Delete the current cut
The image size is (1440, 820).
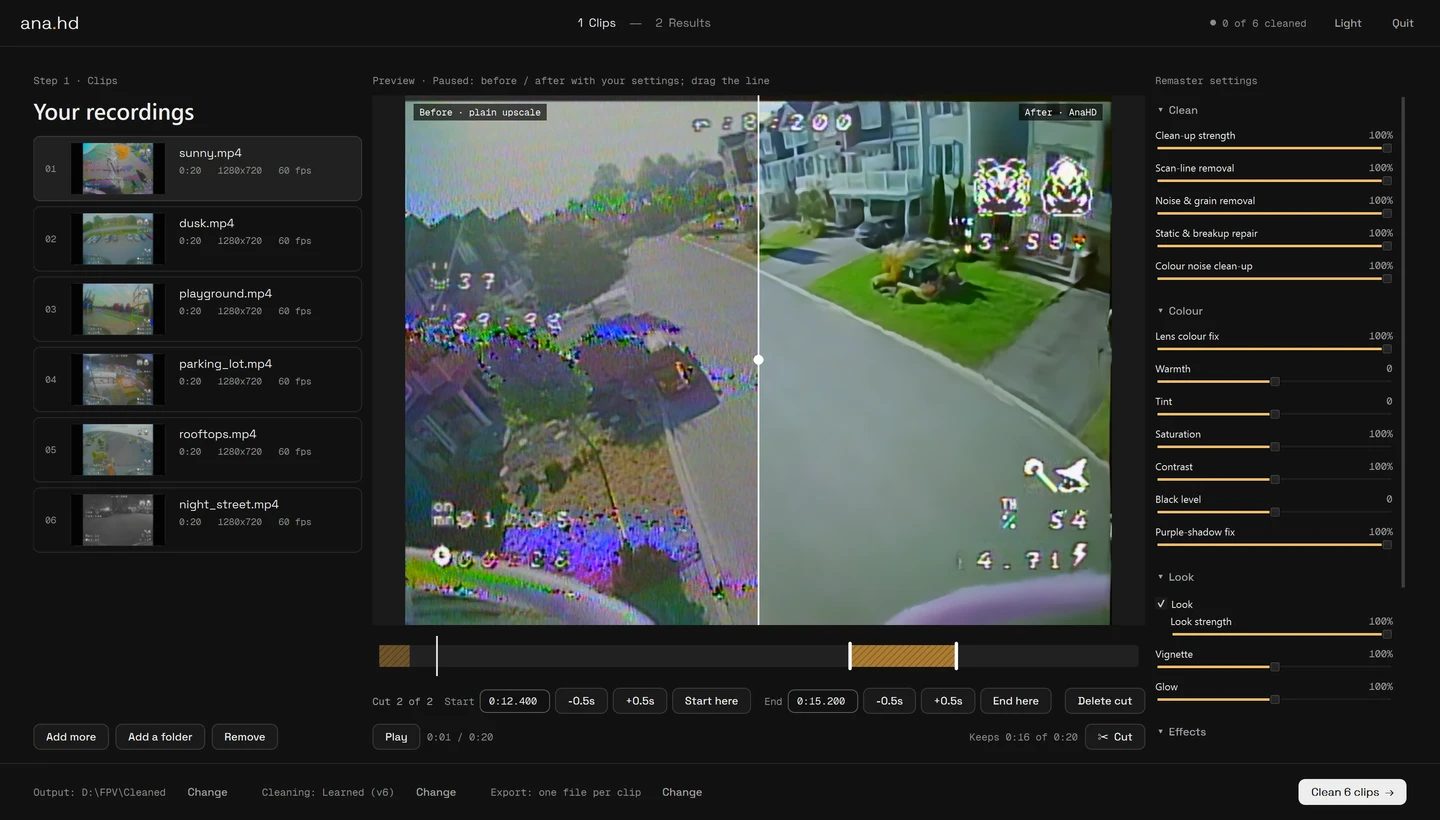pyautogui.click(x=1105, y=701)
